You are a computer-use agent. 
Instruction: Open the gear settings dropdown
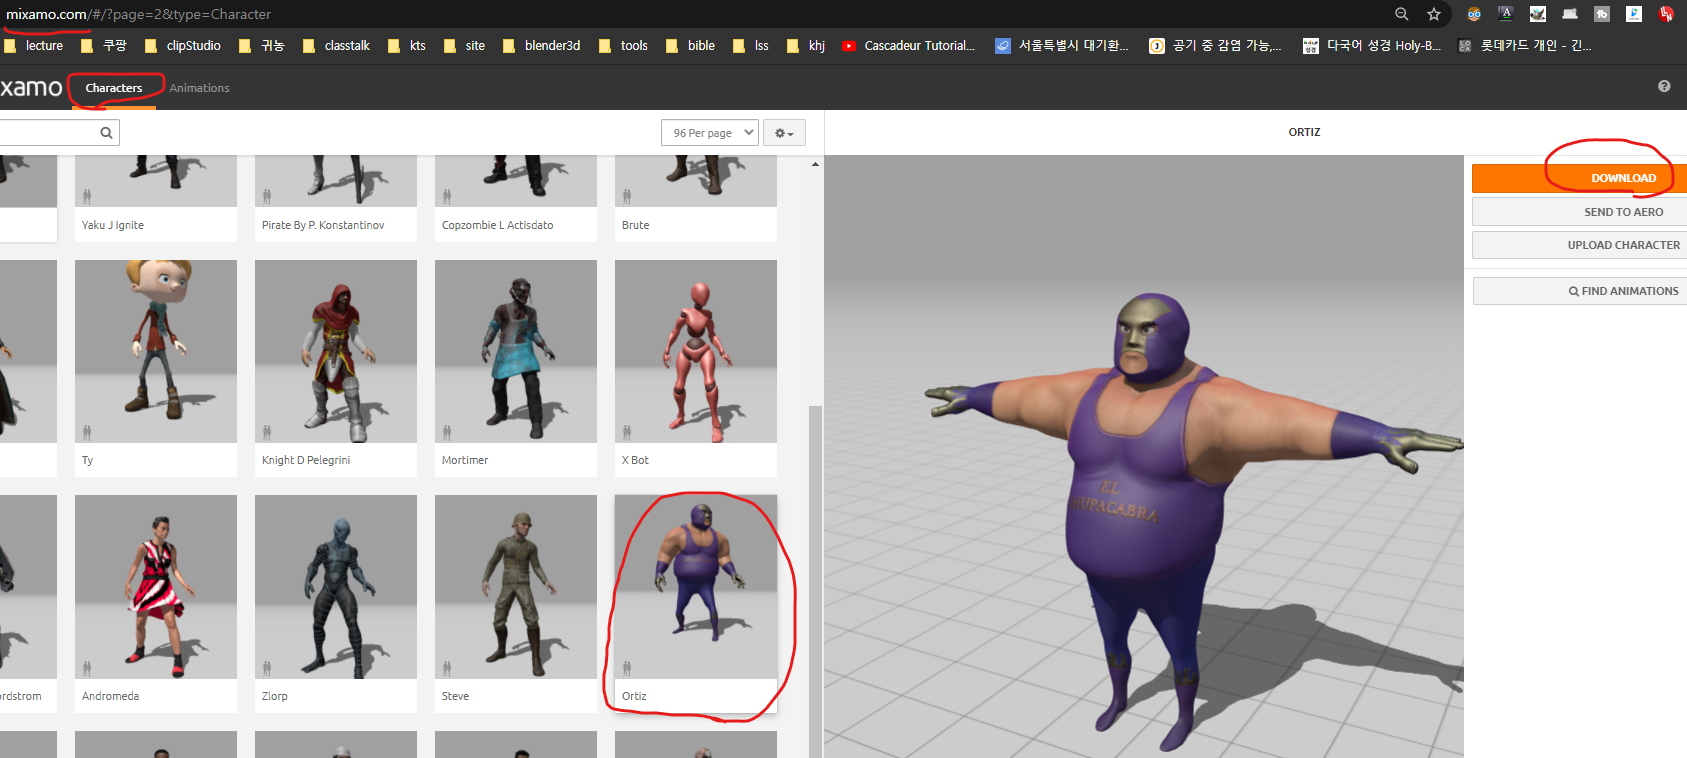coord(784,133)
